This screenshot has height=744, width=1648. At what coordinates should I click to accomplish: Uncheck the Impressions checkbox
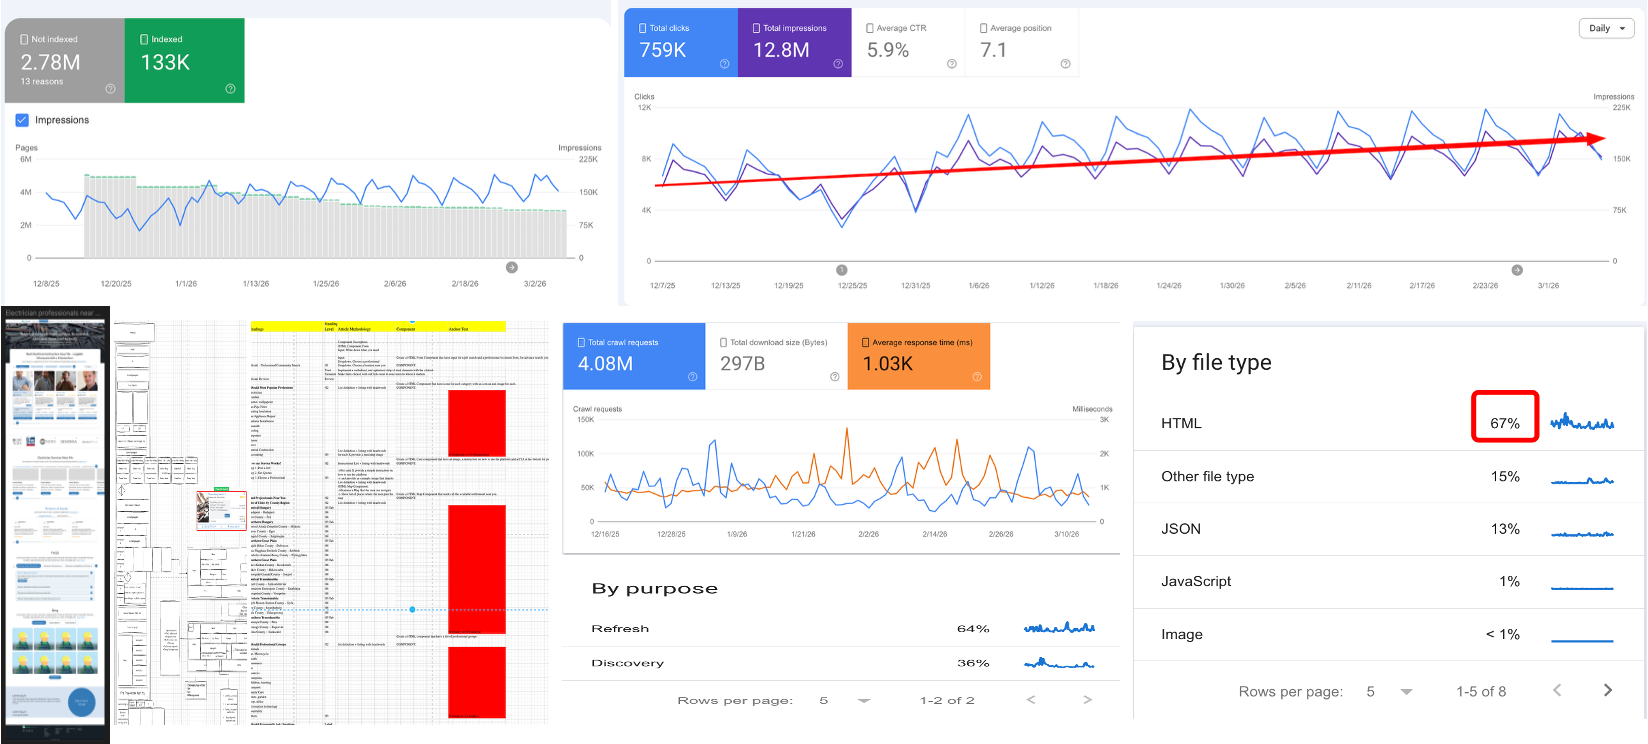tap(22, 120)
